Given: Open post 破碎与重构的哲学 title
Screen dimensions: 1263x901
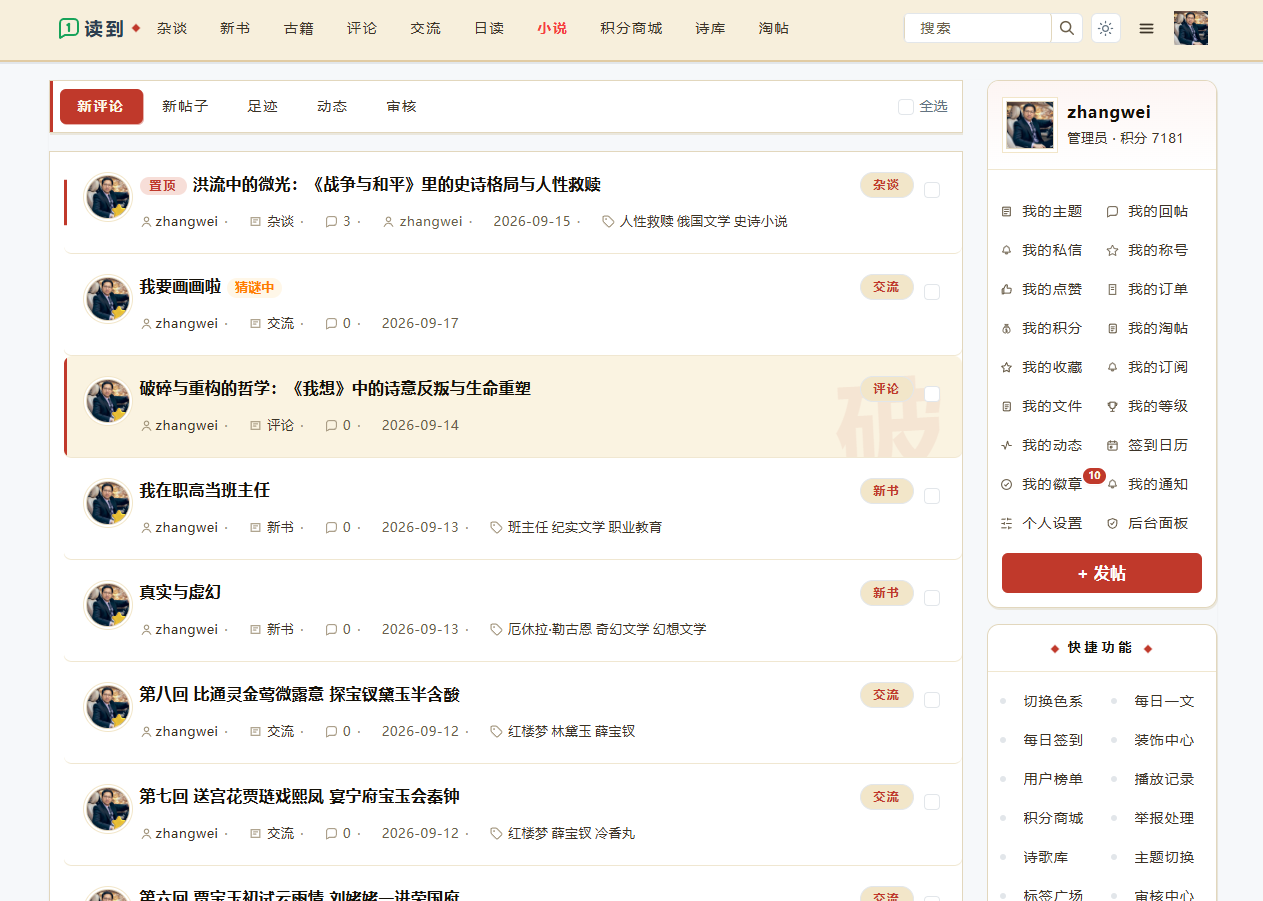Looking at the screenshot, I should (x=335, y=389).
